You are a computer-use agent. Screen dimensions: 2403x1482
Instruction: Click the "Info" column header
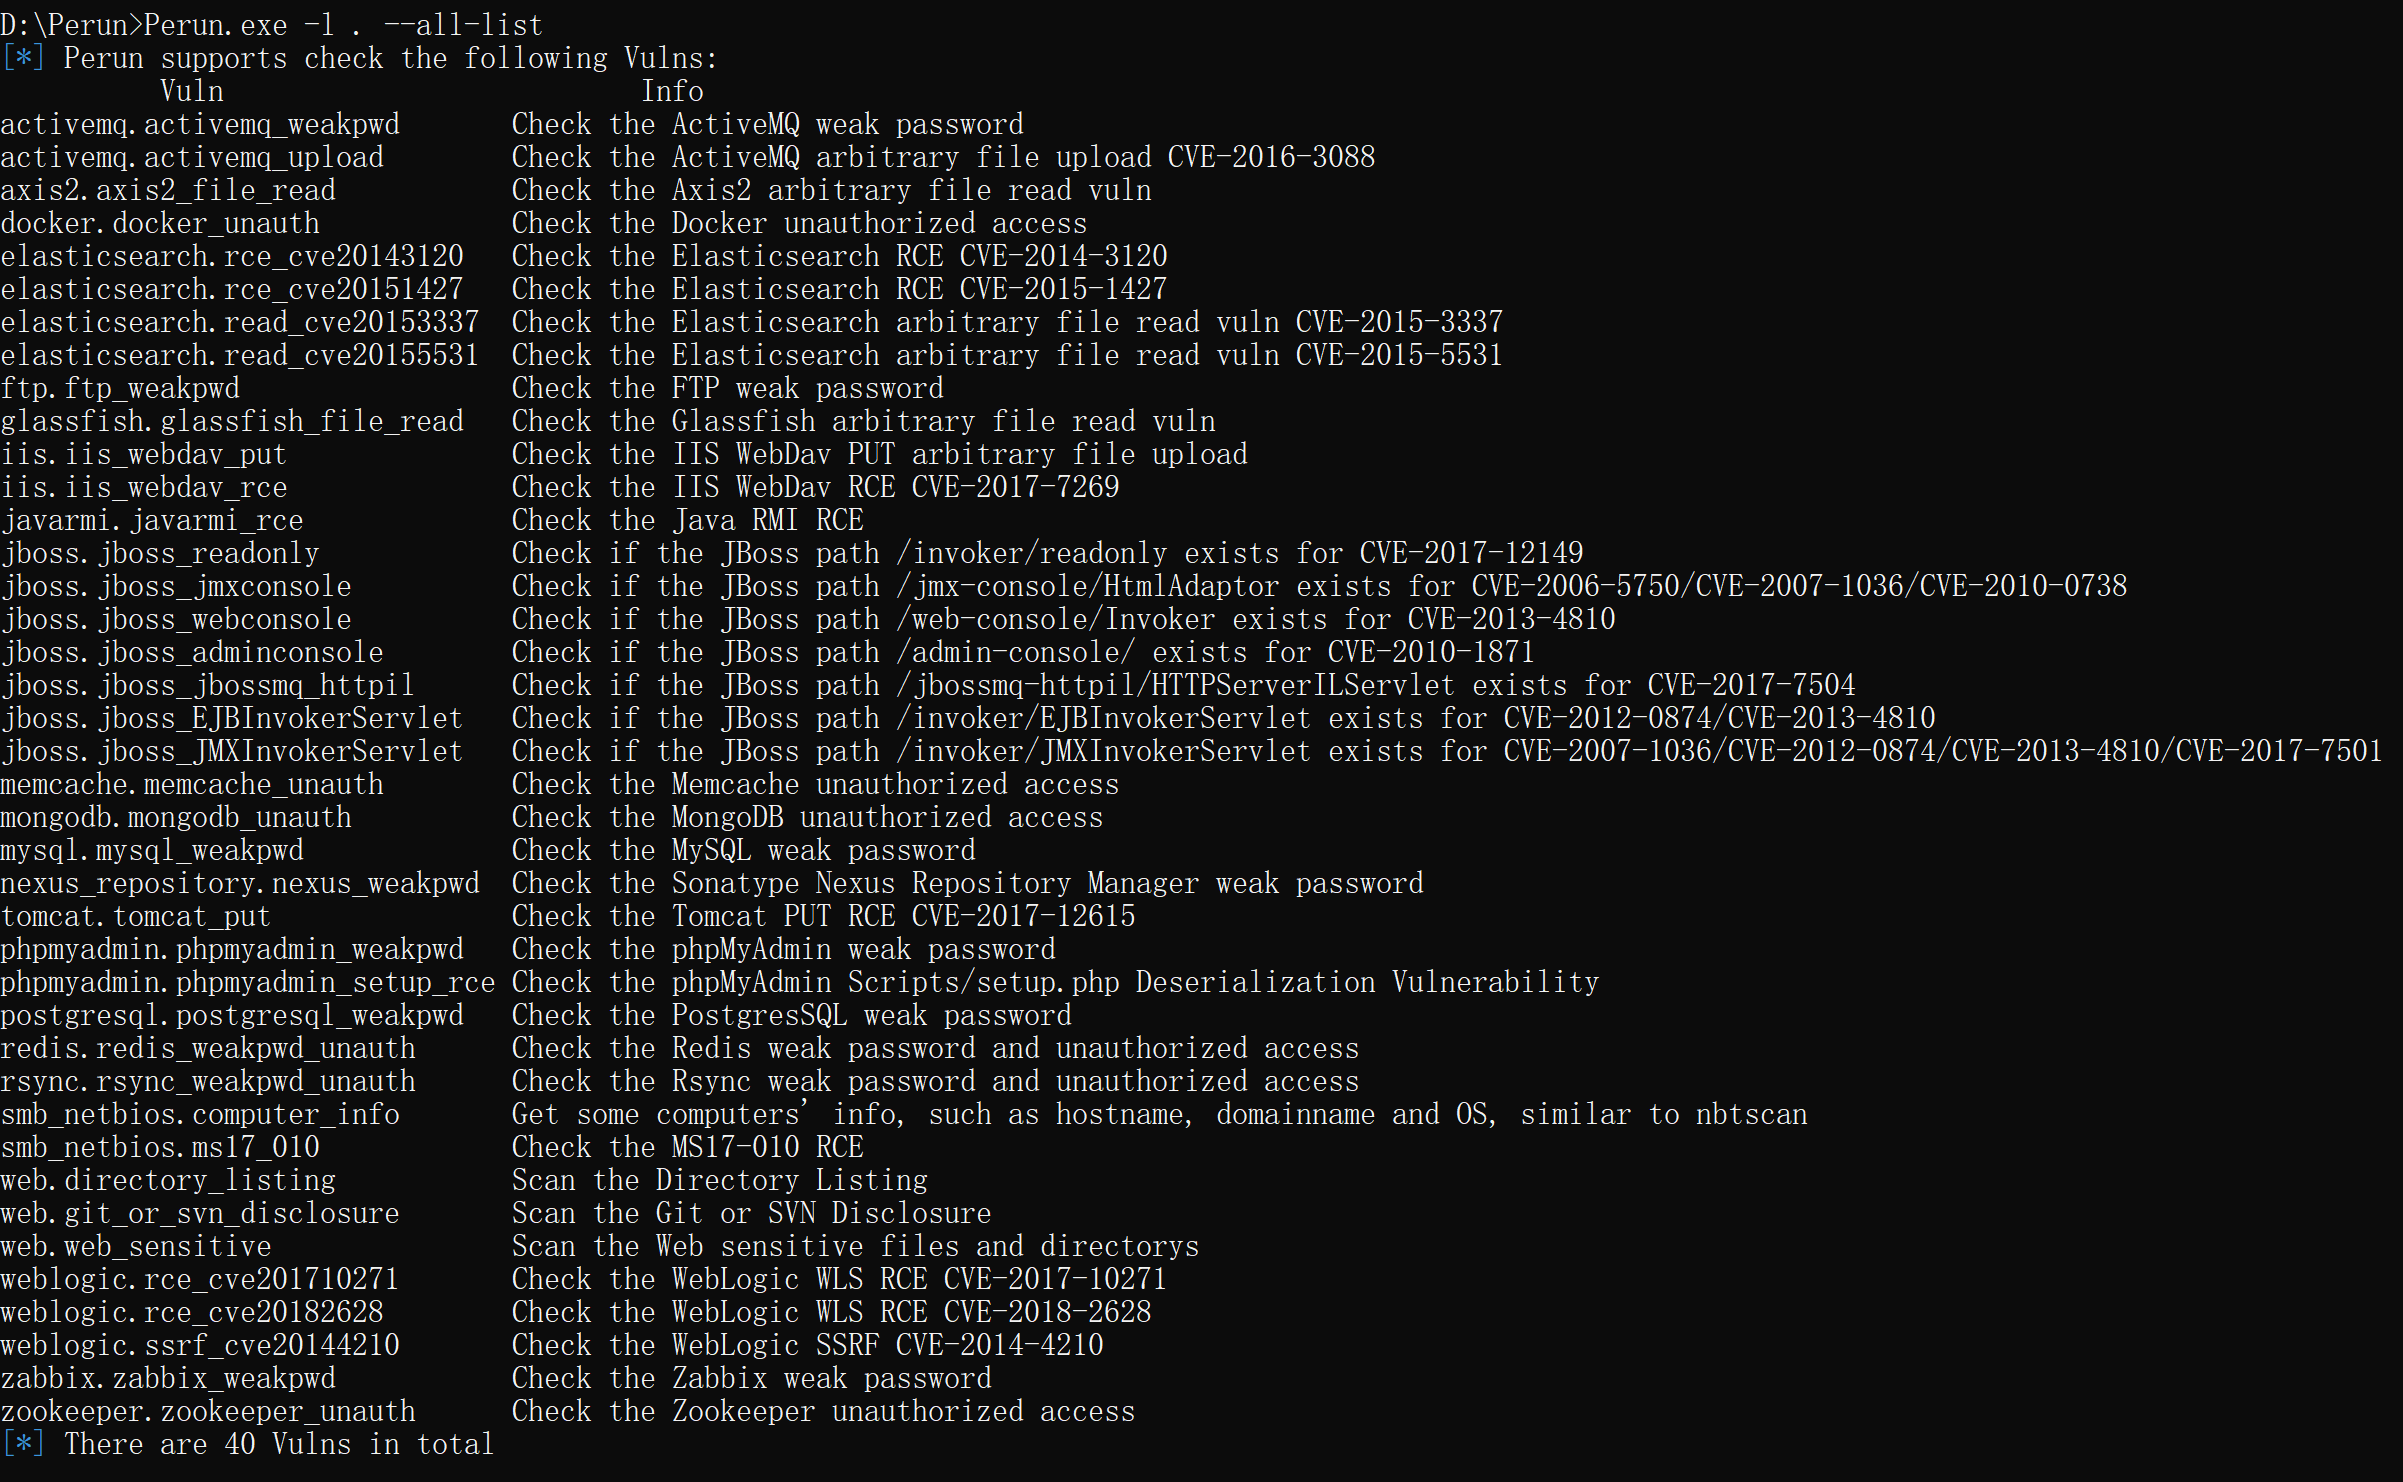coord(672,91)
